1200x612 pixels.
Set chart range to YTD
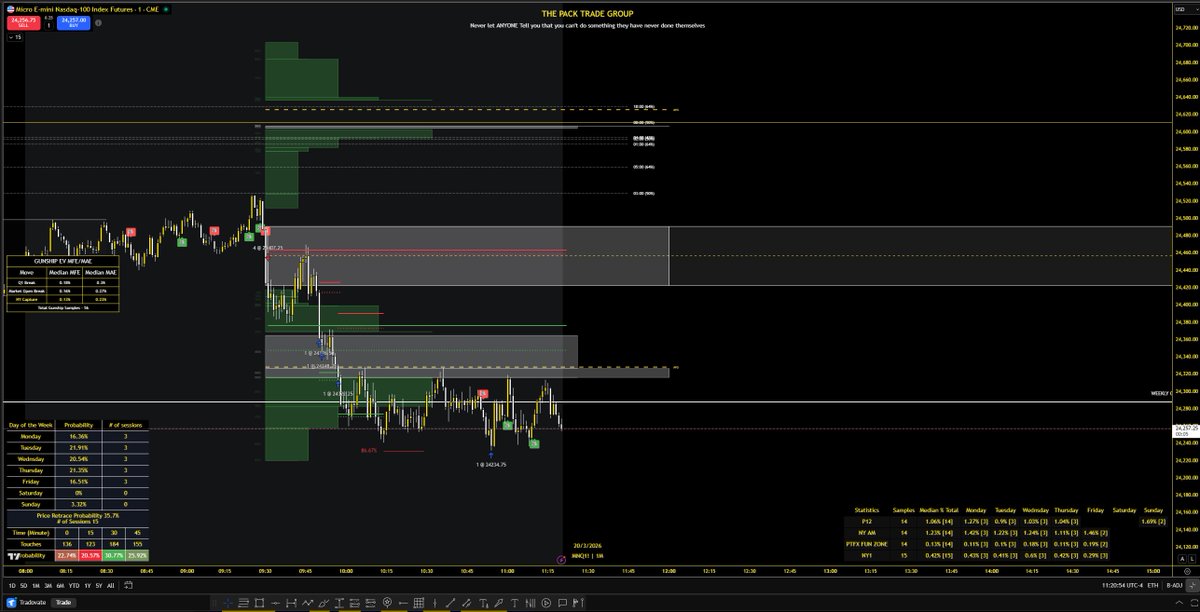click(74, 586)
